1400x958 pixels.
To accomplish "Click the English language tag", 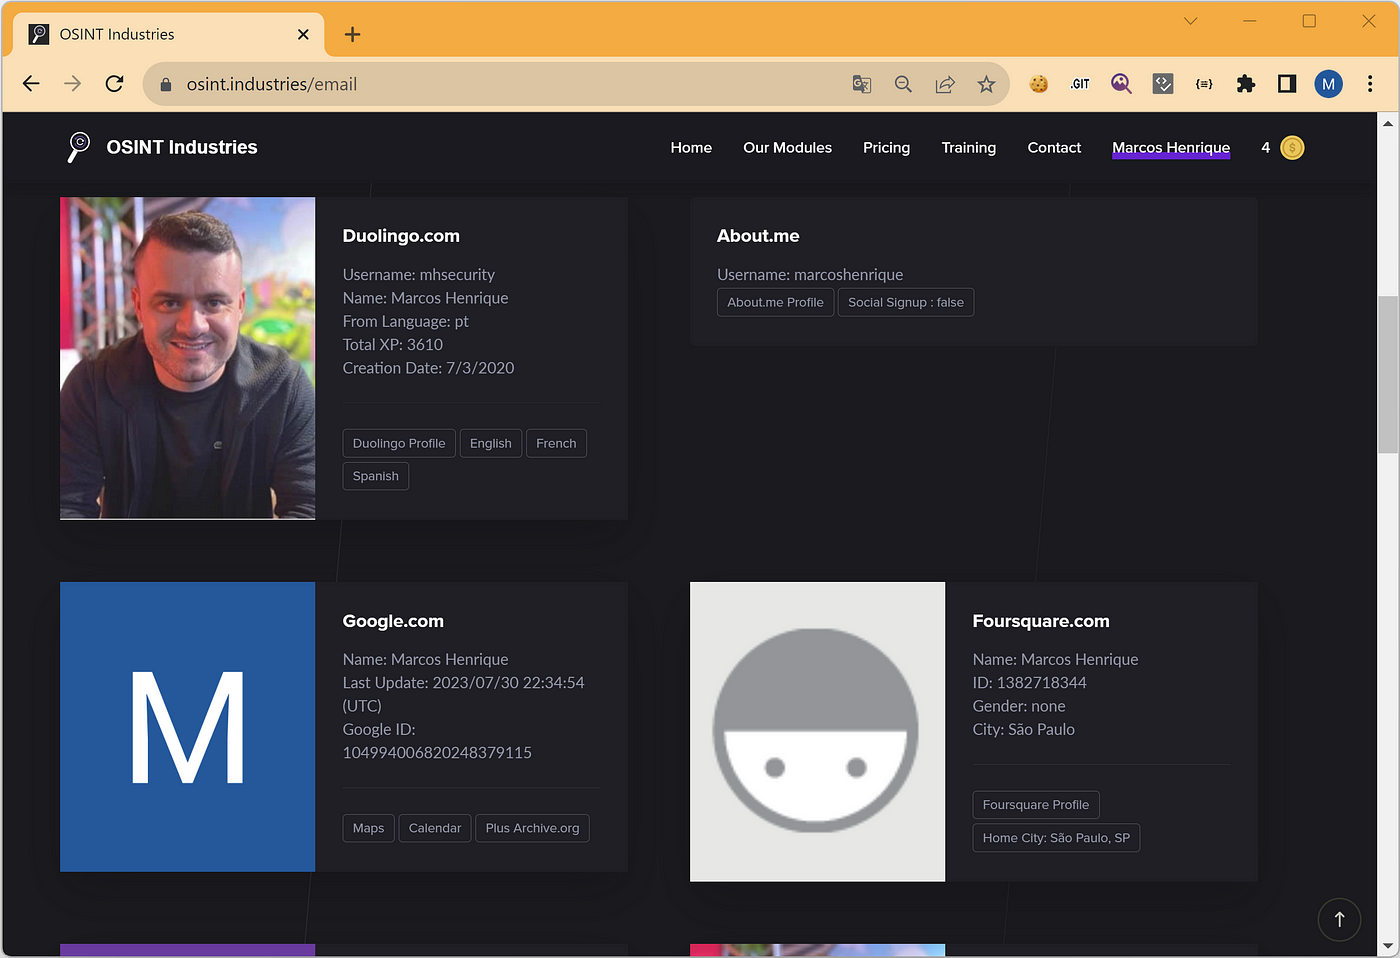I will (491, 443).
